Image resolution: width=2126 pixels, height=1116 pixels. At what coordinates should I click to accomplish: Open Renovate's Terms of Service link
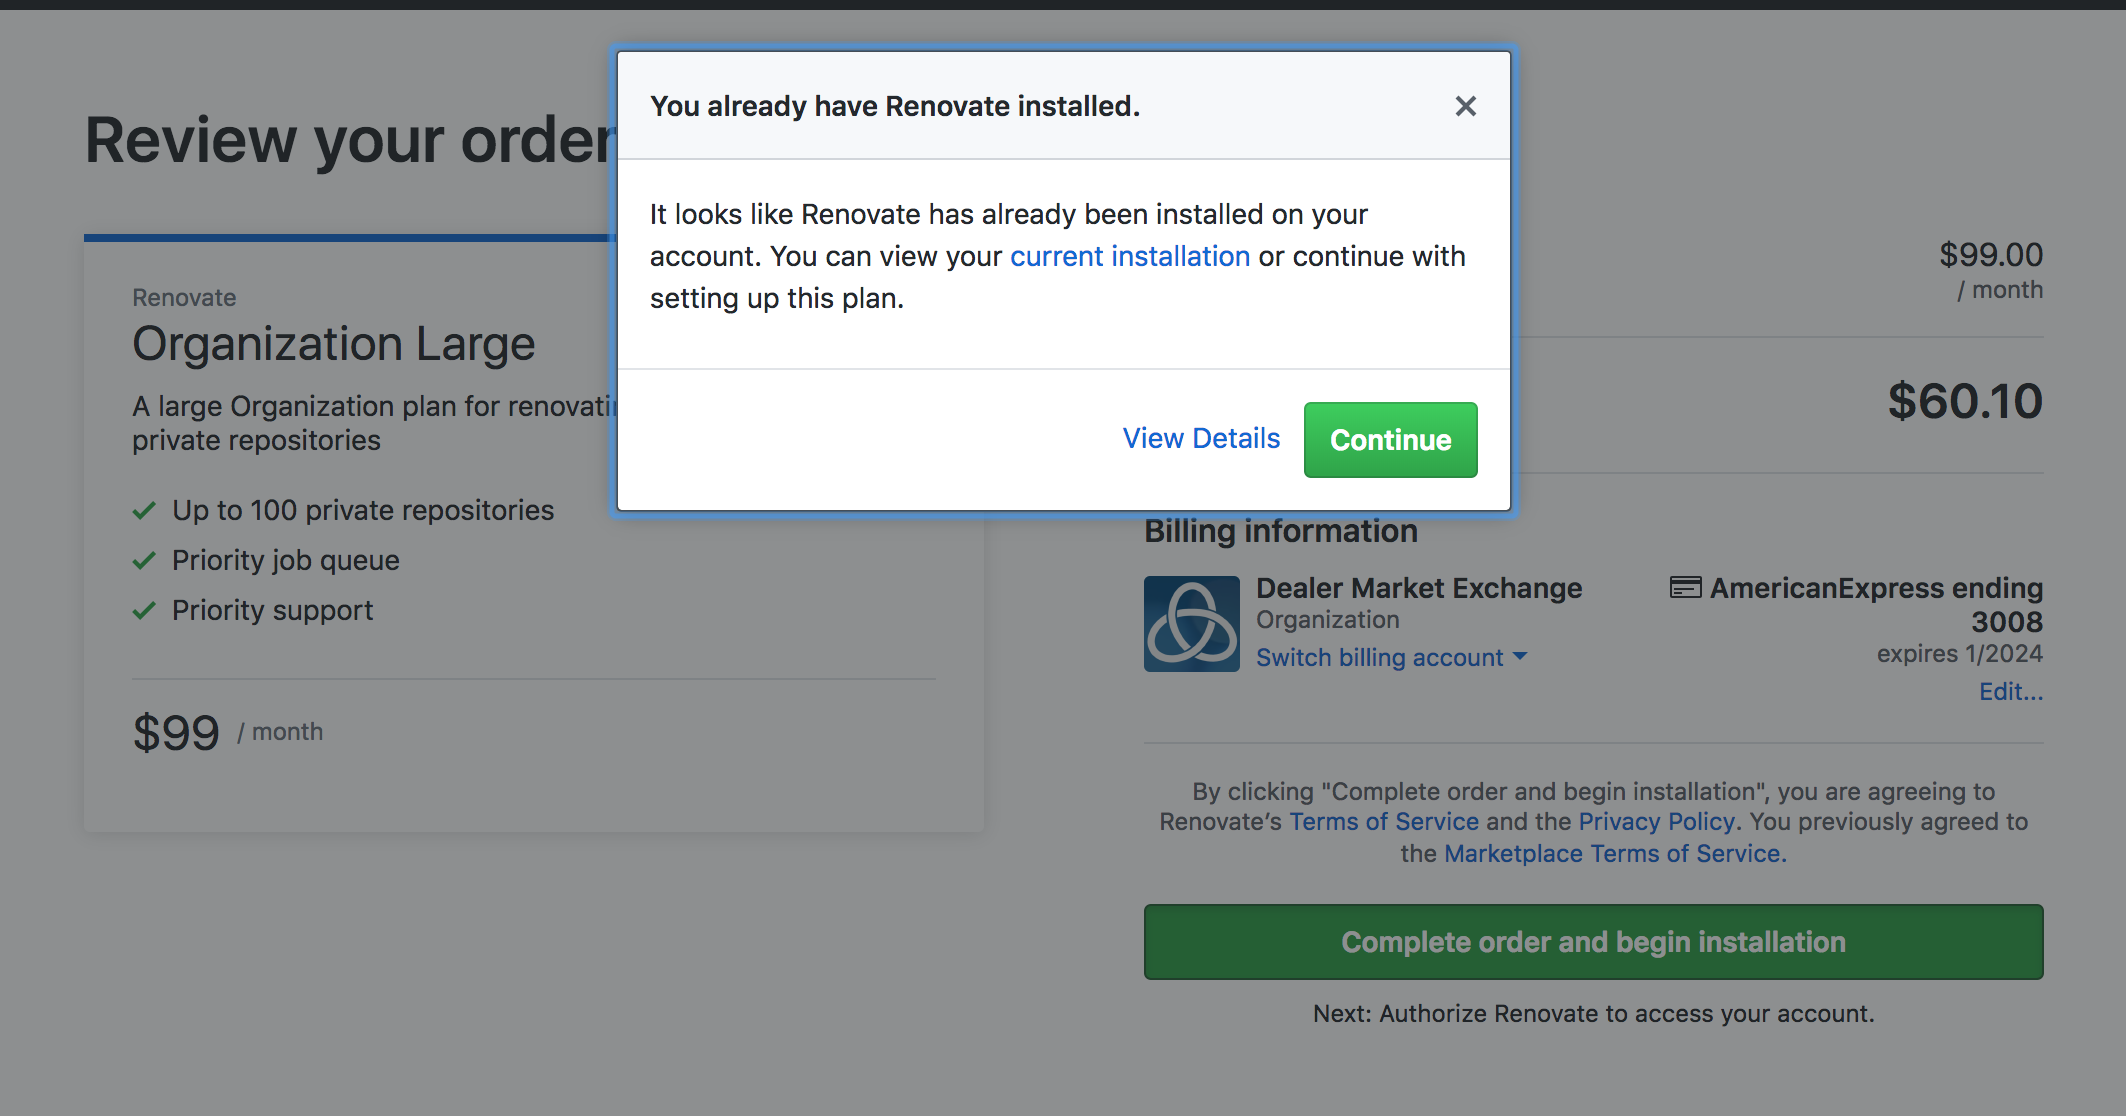click(1383, 822)
